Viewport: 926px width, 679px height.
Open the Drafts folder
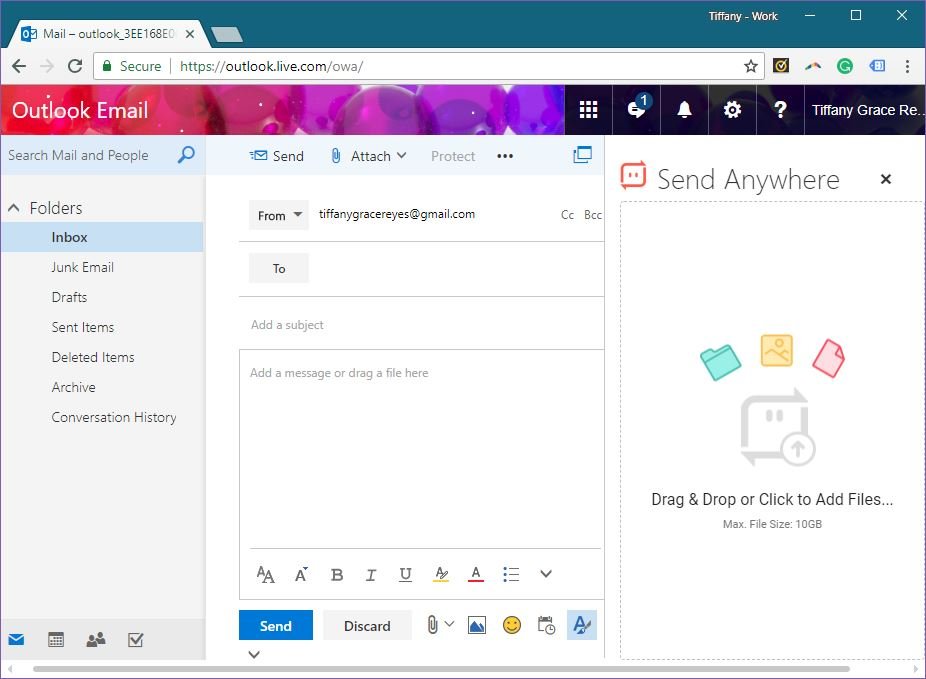coord(69,297)
